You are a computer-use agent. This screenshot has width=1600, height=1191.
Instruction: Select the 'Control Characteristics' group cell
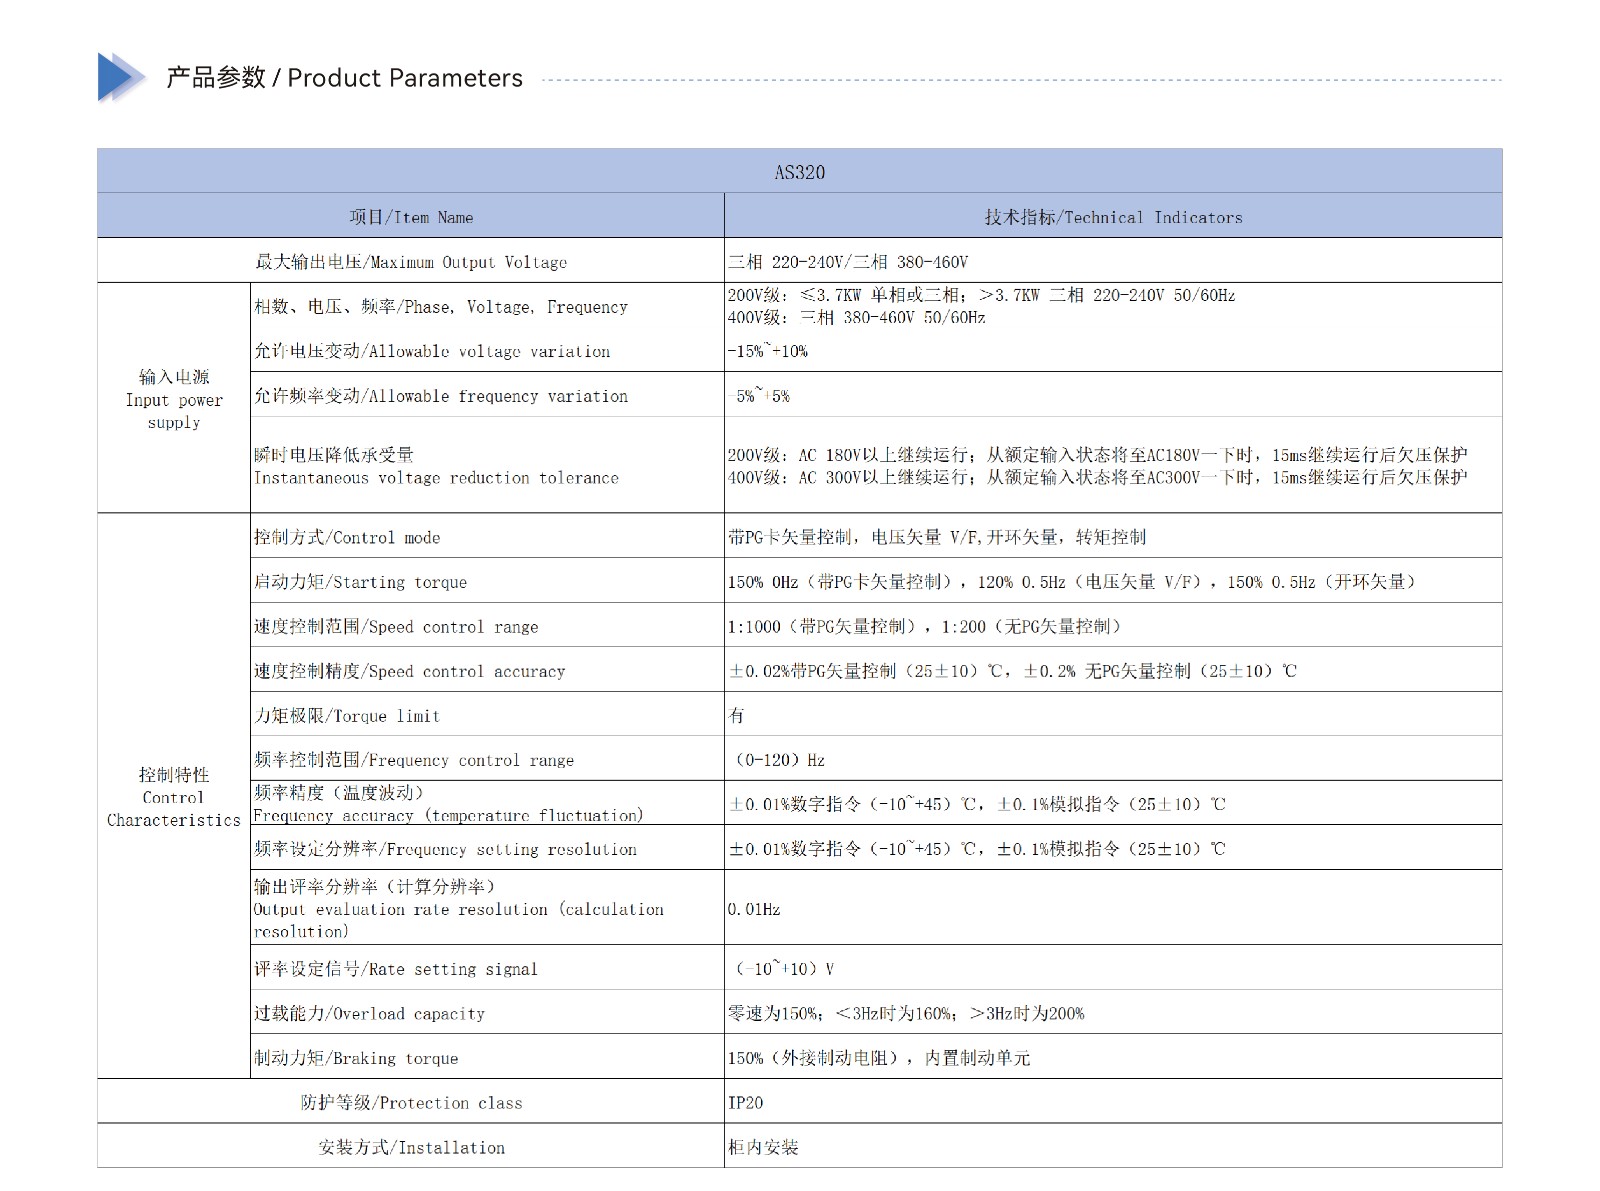pos(174,797)
